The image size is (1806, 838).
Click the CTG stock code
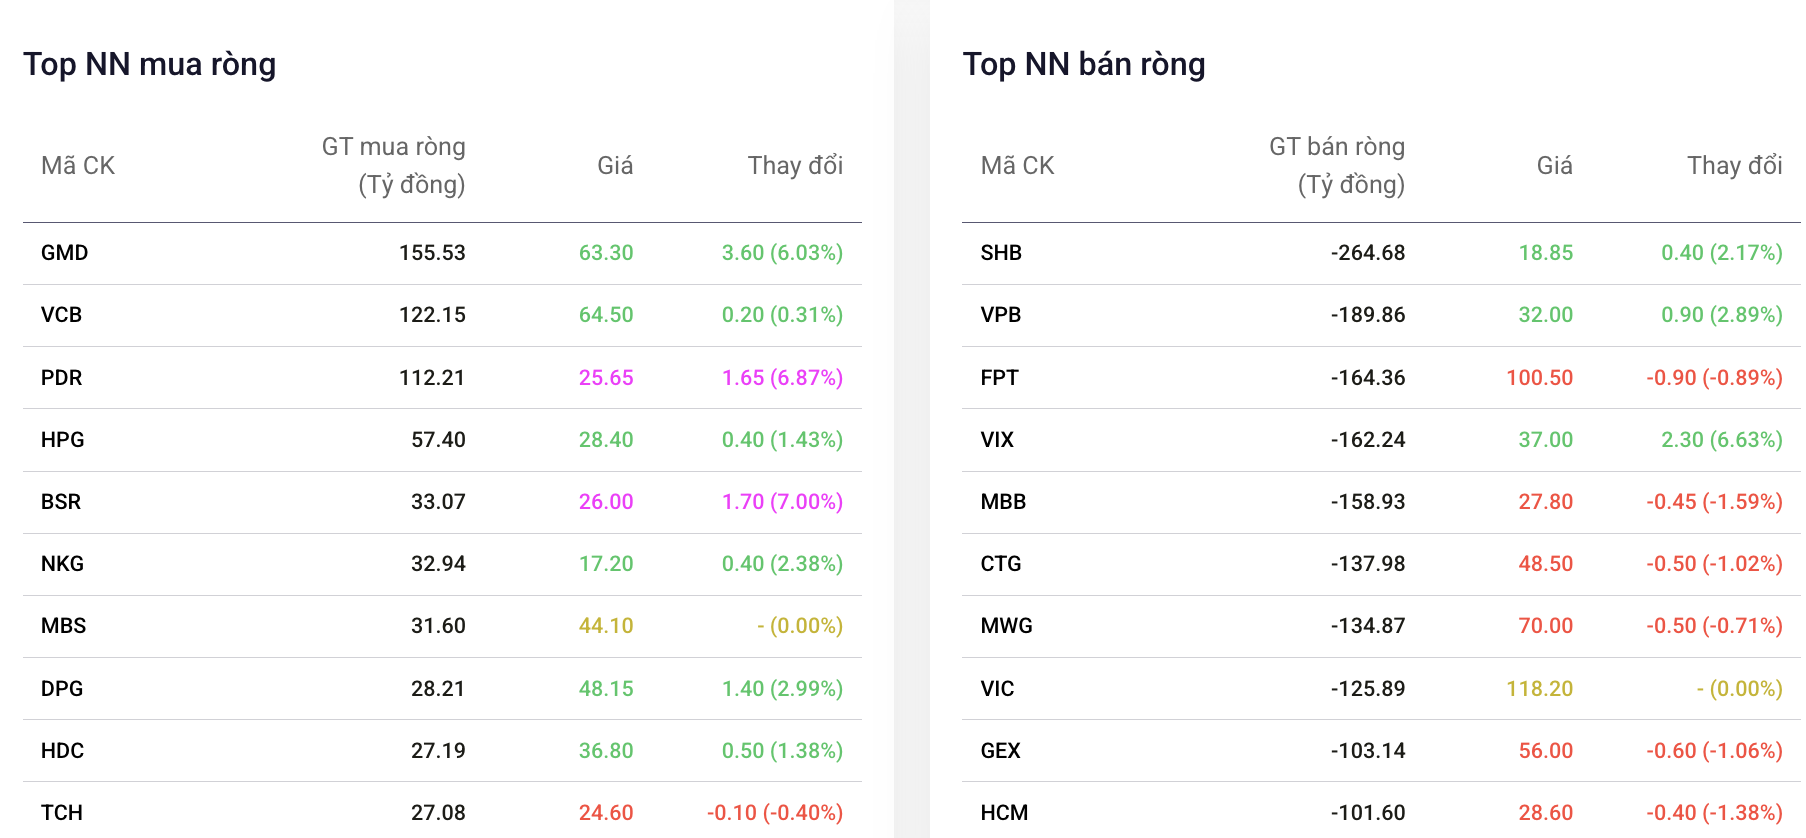click(x=1001, y=564)
